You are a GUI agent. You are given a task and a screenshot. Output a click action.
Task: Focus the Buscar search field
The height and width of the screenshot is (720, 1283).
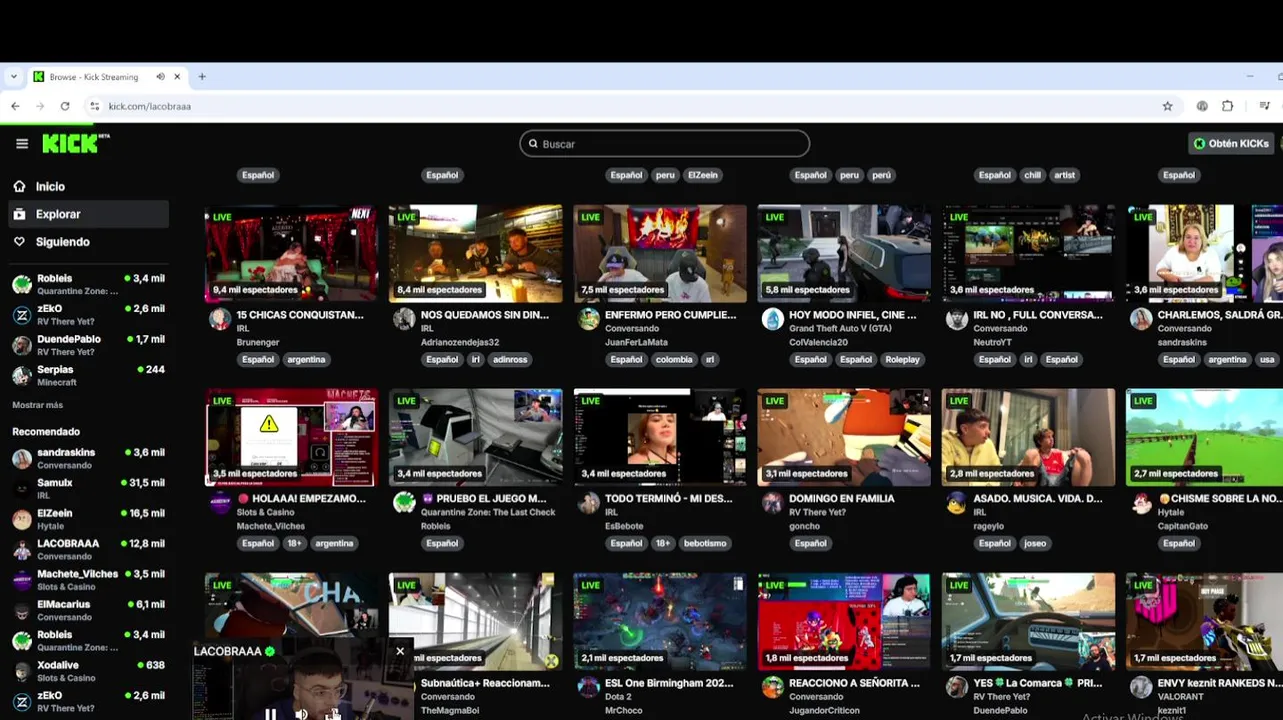664,144
